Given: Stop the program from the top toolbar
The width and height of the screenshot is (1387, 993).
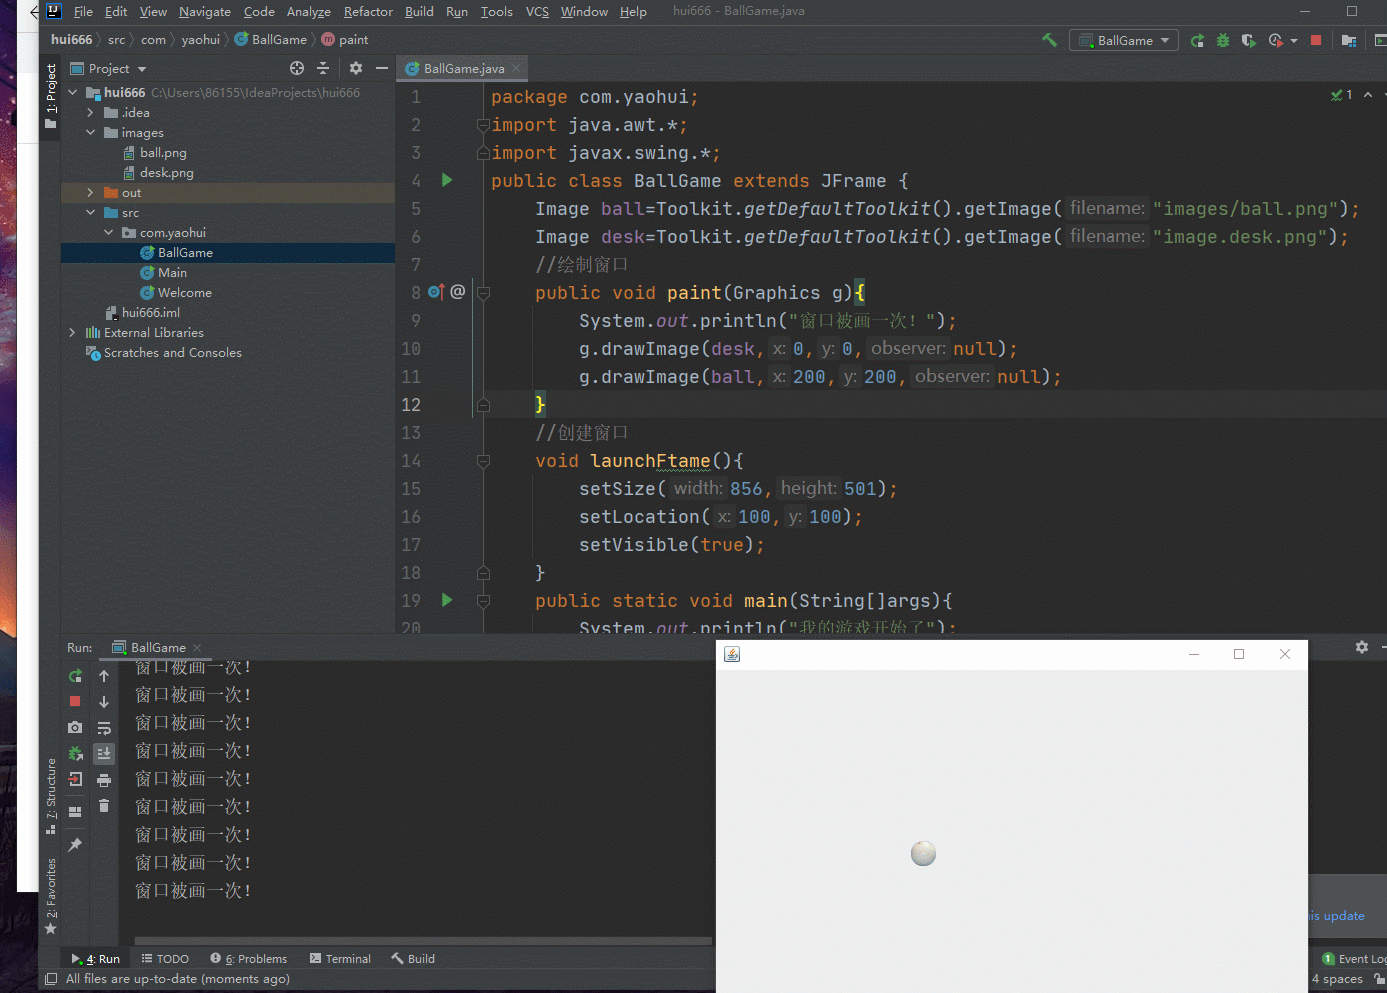Looking at the screenshot, I should pos(1316,40).
